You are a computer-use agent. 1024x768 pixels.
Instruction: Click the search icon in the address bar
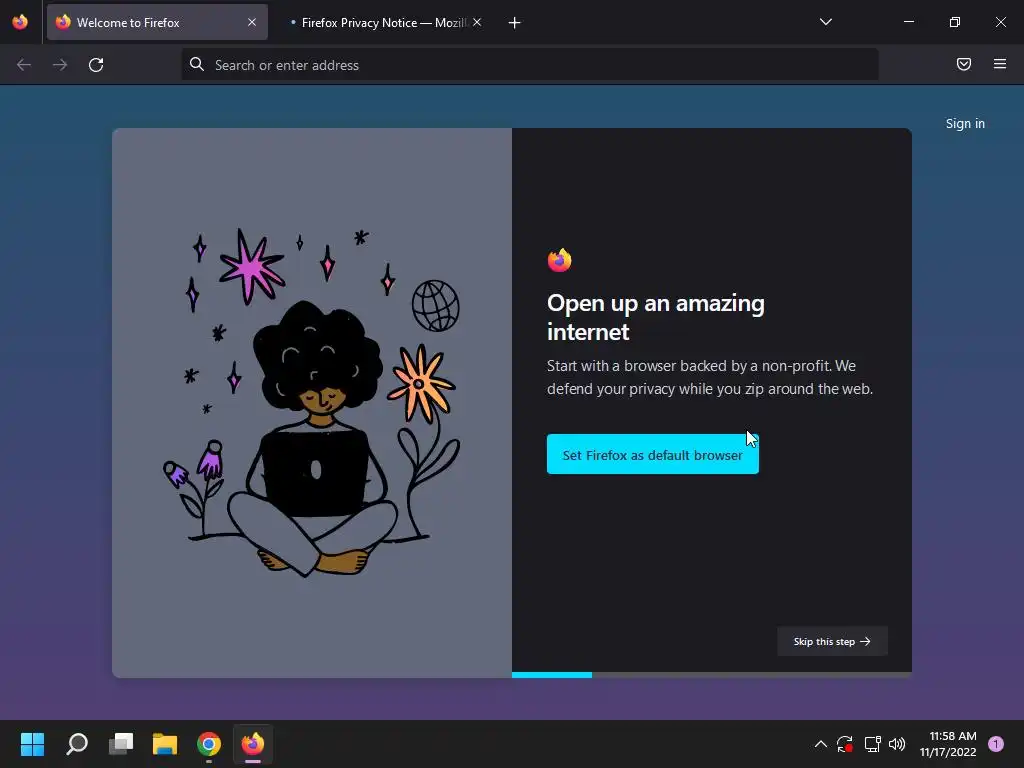197,64
